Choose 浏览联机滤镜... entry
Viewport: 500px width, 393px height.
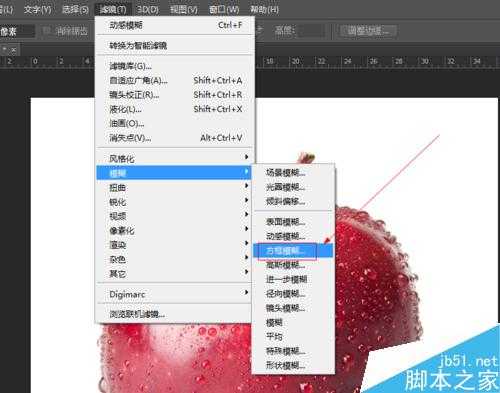(175, 314)
